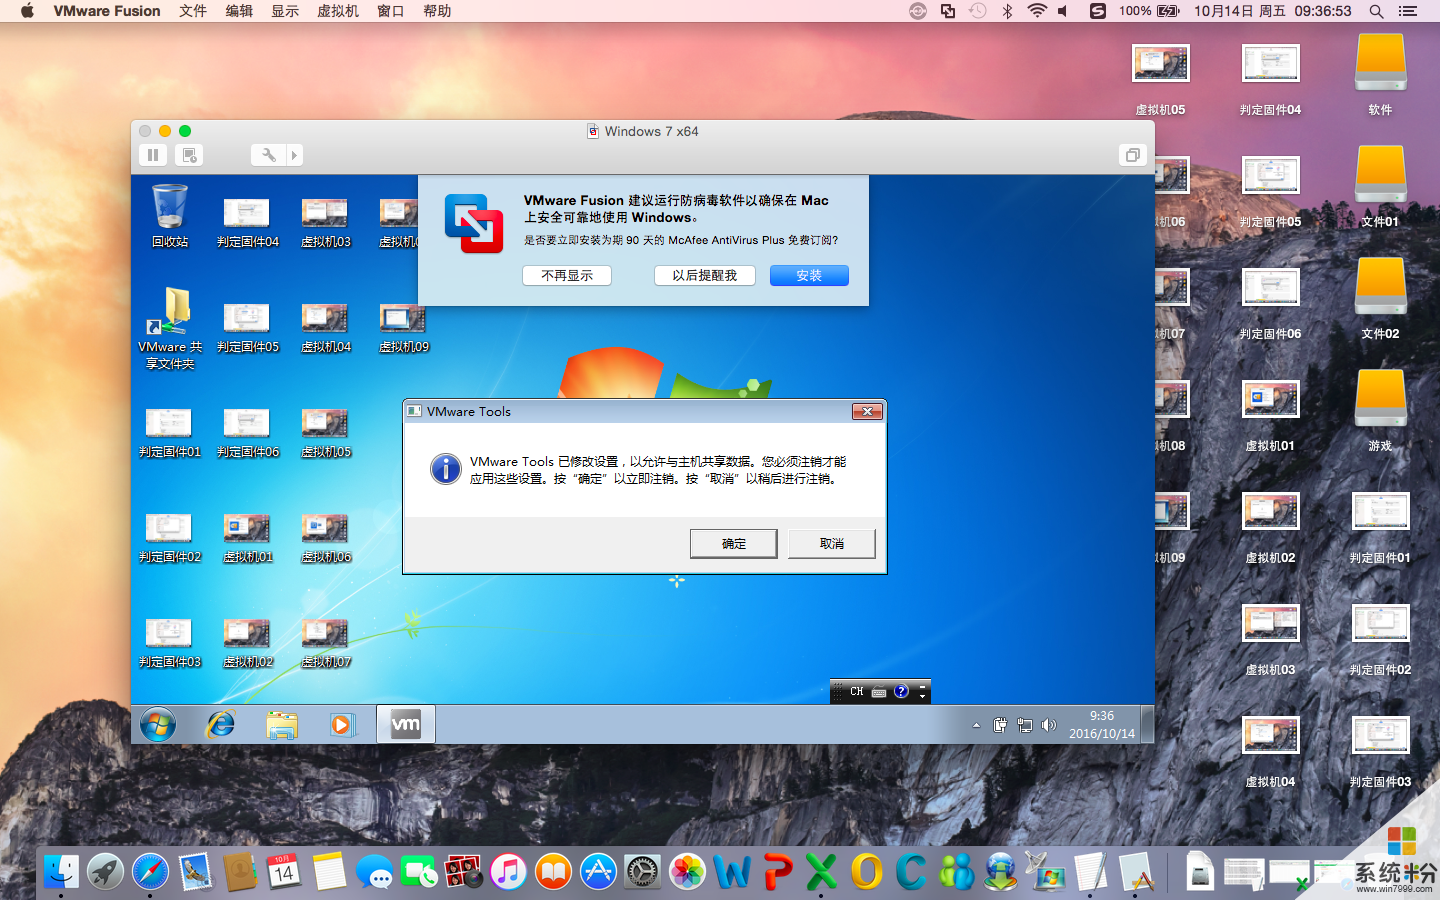The width and height of the screenshot is (1440, 900).
Task: Open Safari from the Dock
Action: [x=151, y=871]
